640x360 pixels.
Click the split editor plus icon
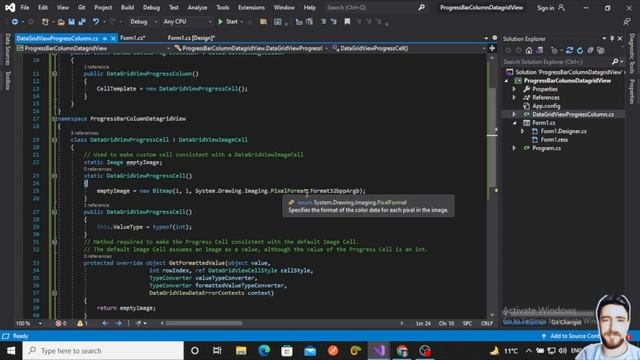[x=492, y=48]
